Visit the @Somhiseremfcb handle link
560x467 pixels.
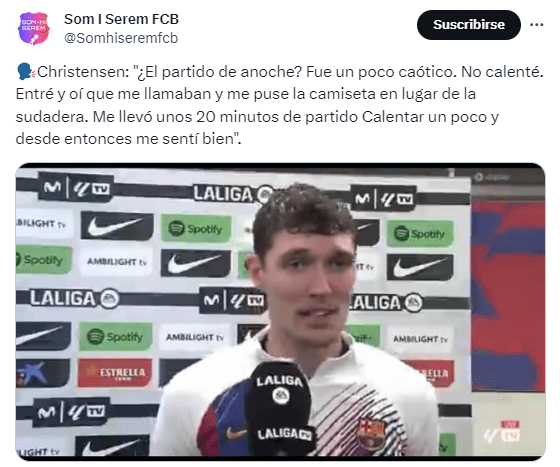pyautogui.click(x=121, y=38)
